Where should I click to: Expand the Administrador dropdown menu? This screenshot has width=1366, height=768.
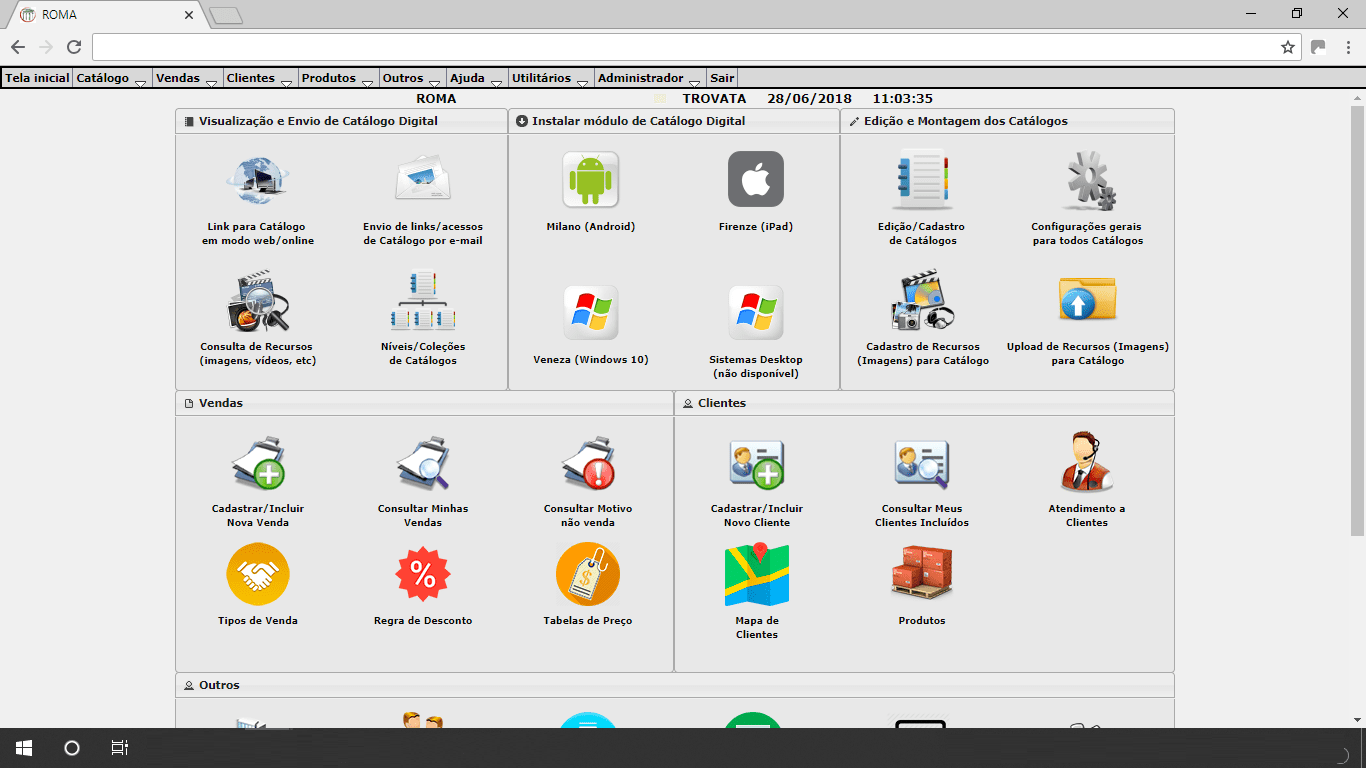coord(643,77)
